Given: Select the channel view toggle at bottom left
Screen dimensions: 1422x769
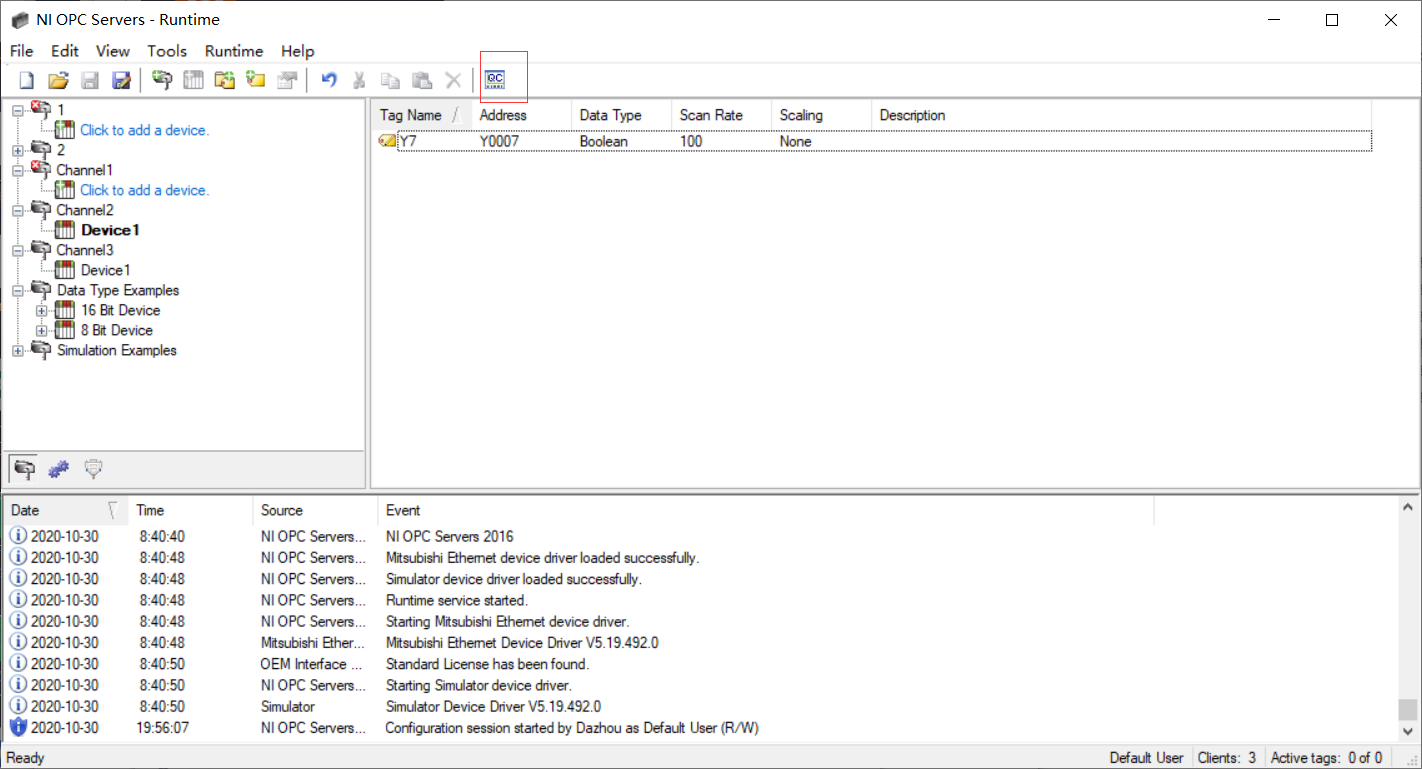Looking at the screenshot, I should tap(22, 468).
